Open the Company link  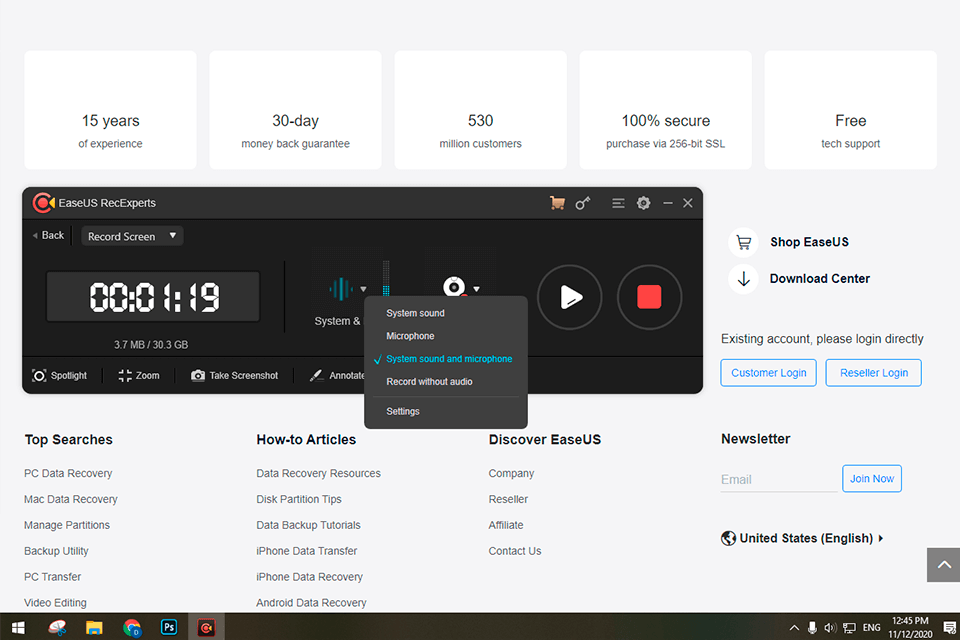[511, 473]
